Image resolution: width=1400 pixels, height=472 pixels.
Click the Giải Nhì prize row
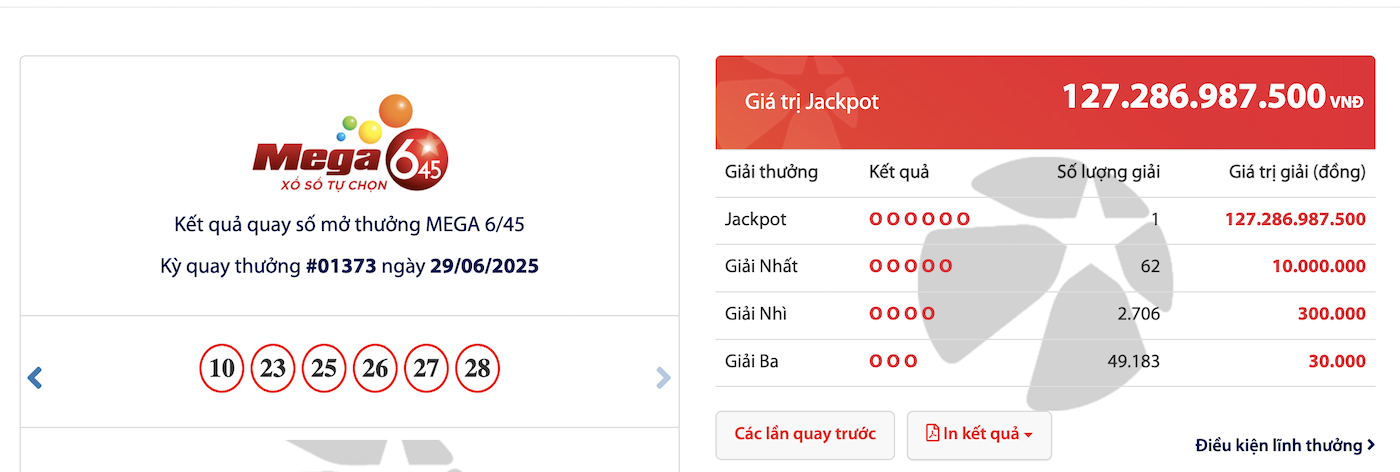tap(1045, 314)
